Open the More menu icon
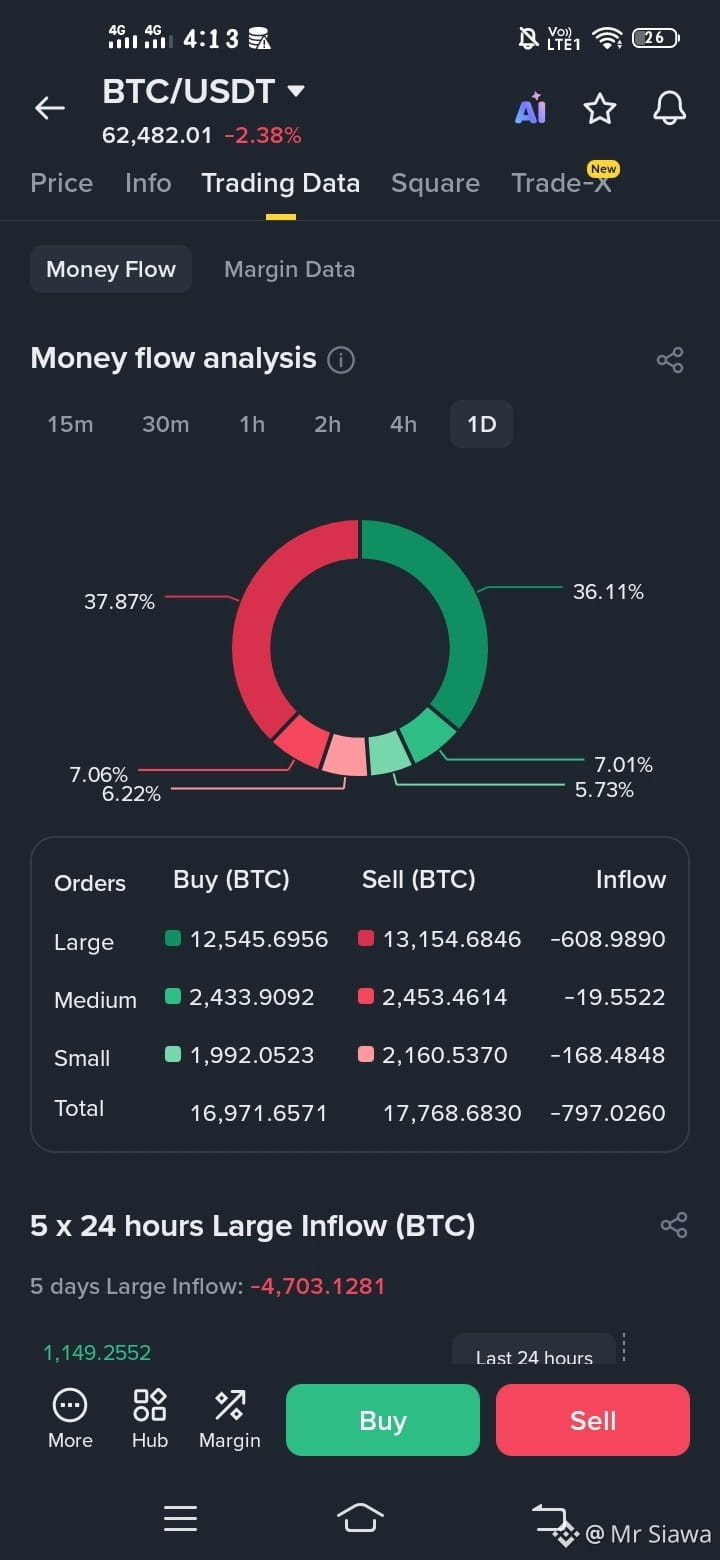The height and width of the screenshot is (1560, 720). tap(70, 1418)
